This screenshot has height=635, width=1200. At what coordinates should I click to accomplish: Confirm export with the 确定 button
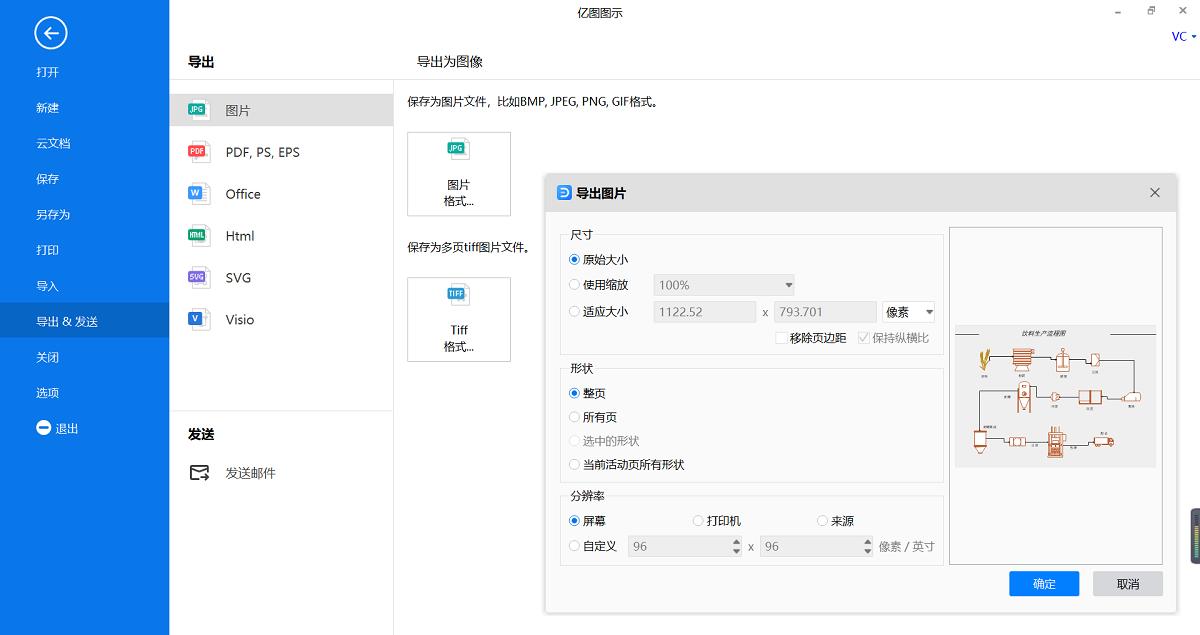[x=1044, y=583]
